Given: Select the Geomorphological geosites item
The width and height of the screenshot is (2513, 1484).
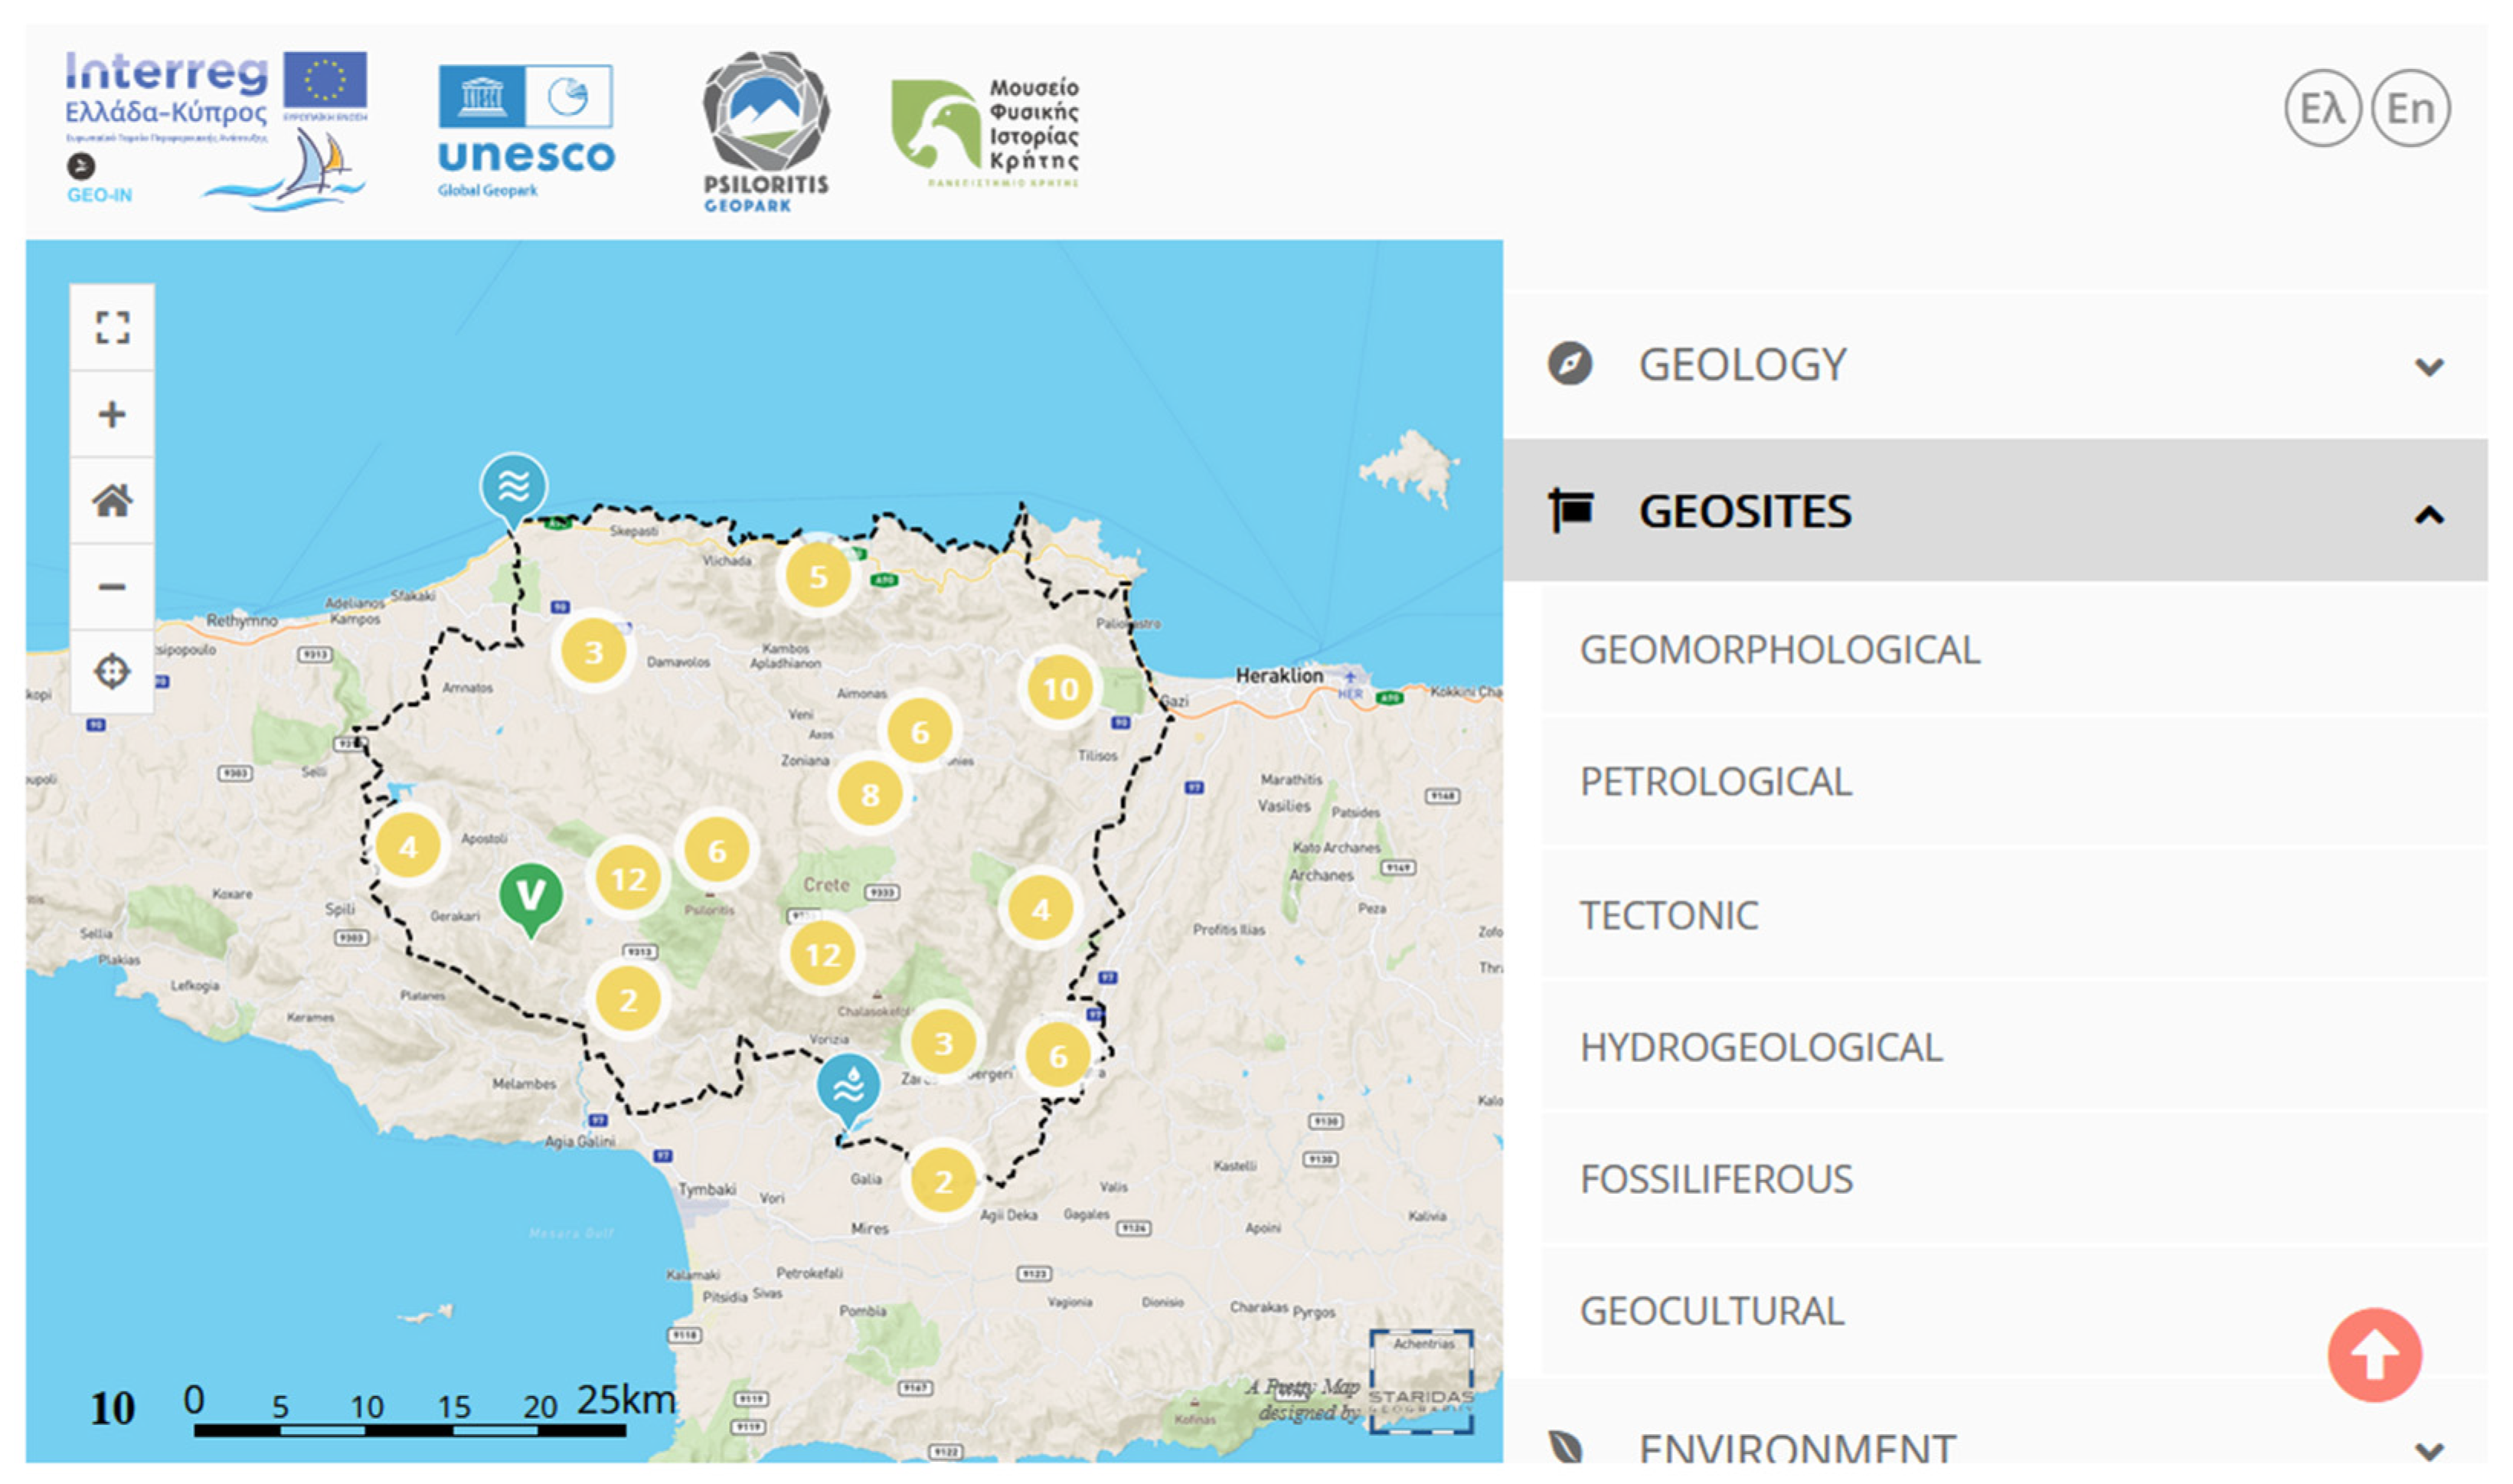Looking at the screenshot, I should 1779,650.
